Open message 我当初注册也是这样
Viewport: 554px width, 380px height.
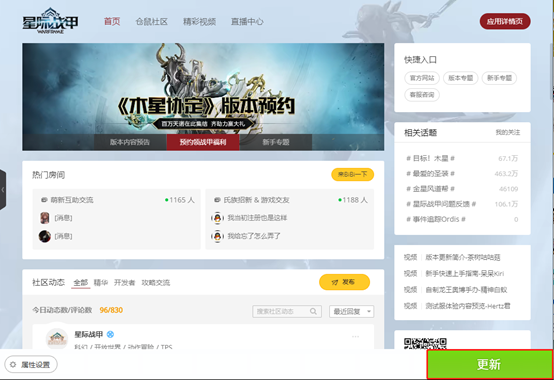pyautogui.click(x=257, y=218)
